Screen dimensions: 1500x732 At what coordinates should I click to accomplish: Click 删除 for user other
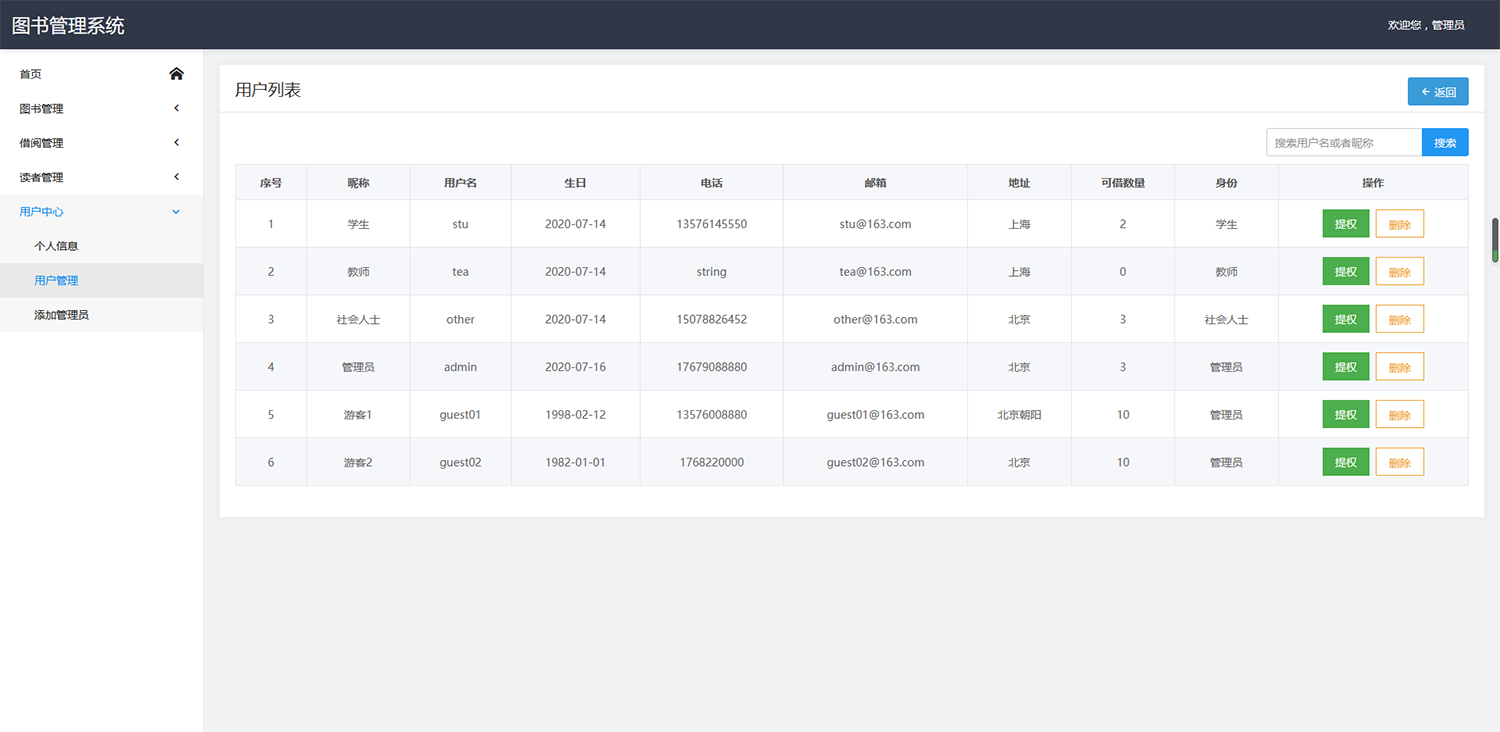1400,319
